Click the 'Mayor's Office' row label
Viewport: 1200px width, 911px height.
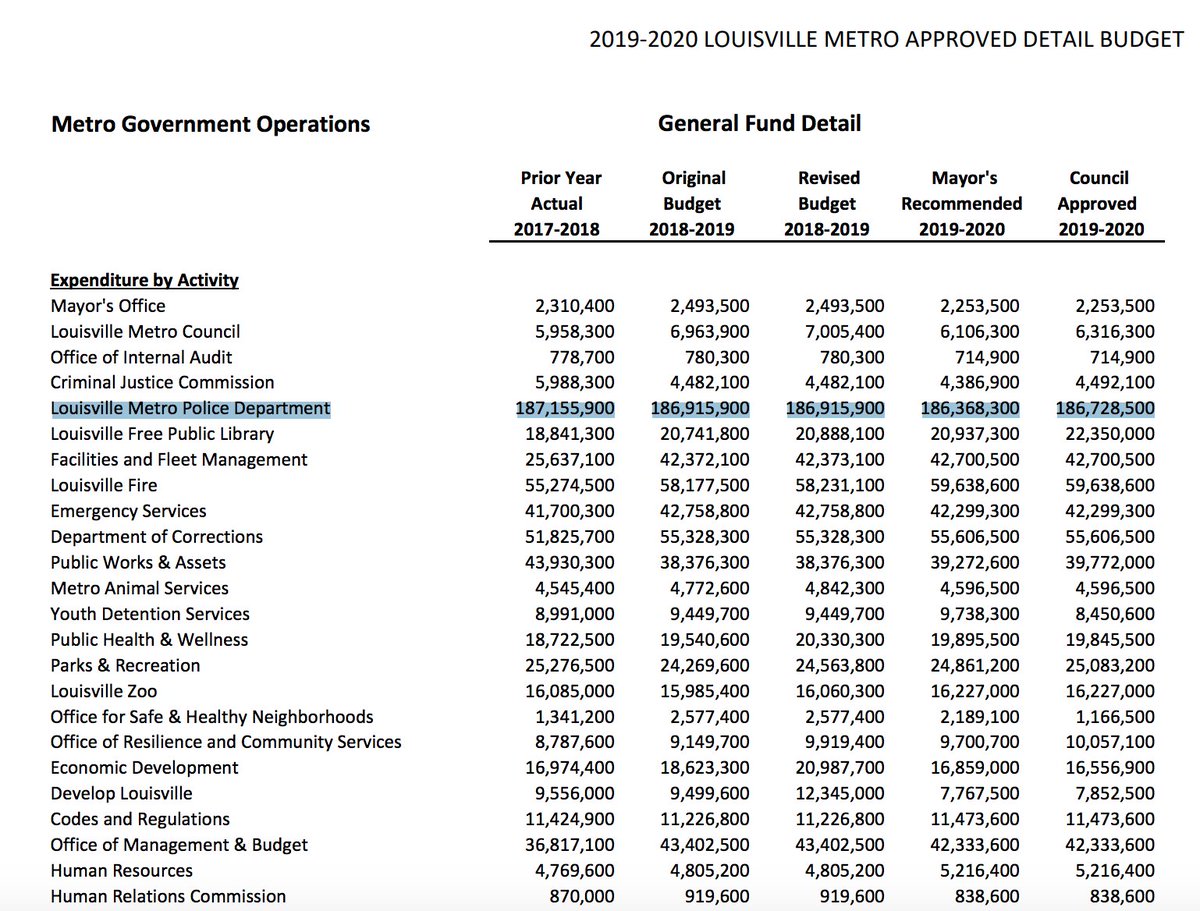tap(108, 306)
